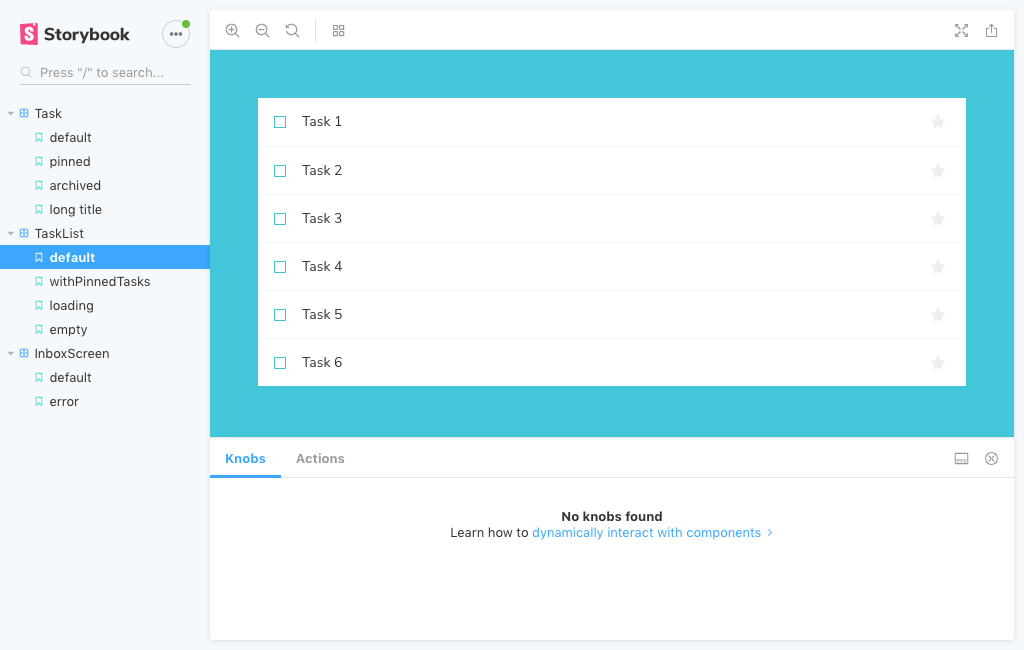1024x650 pixels.
Task: Switch to the Knobs tab
Action: pos(246,459)
